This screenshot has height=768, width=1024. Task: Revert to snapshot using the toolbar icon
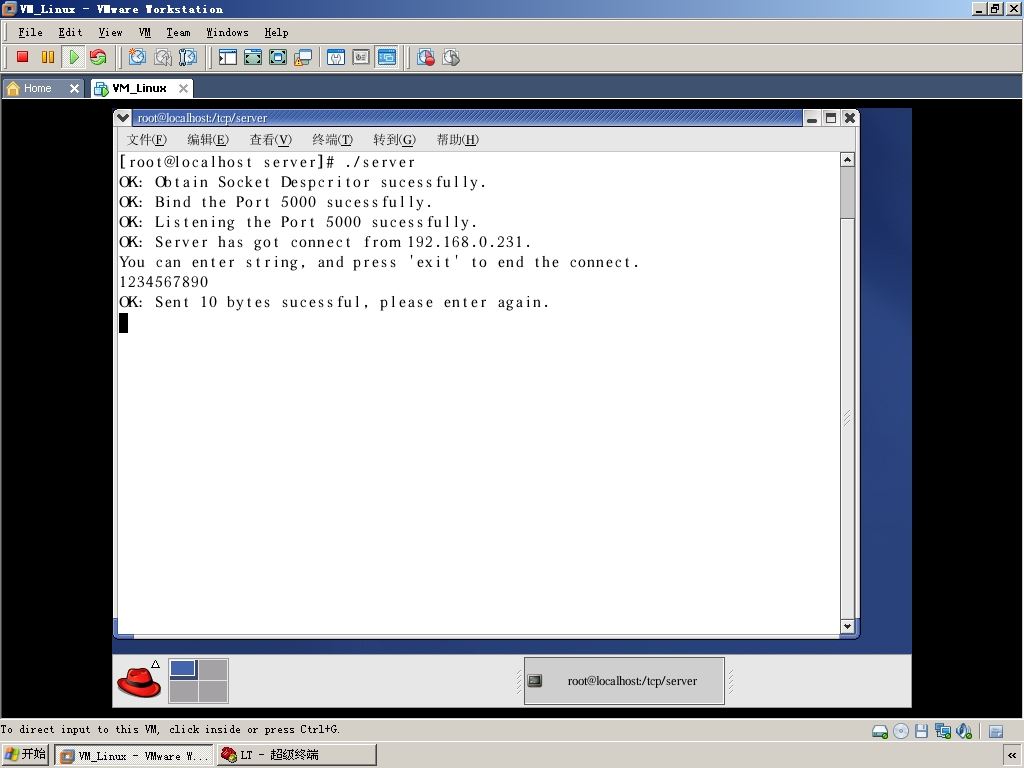(163, 57)
